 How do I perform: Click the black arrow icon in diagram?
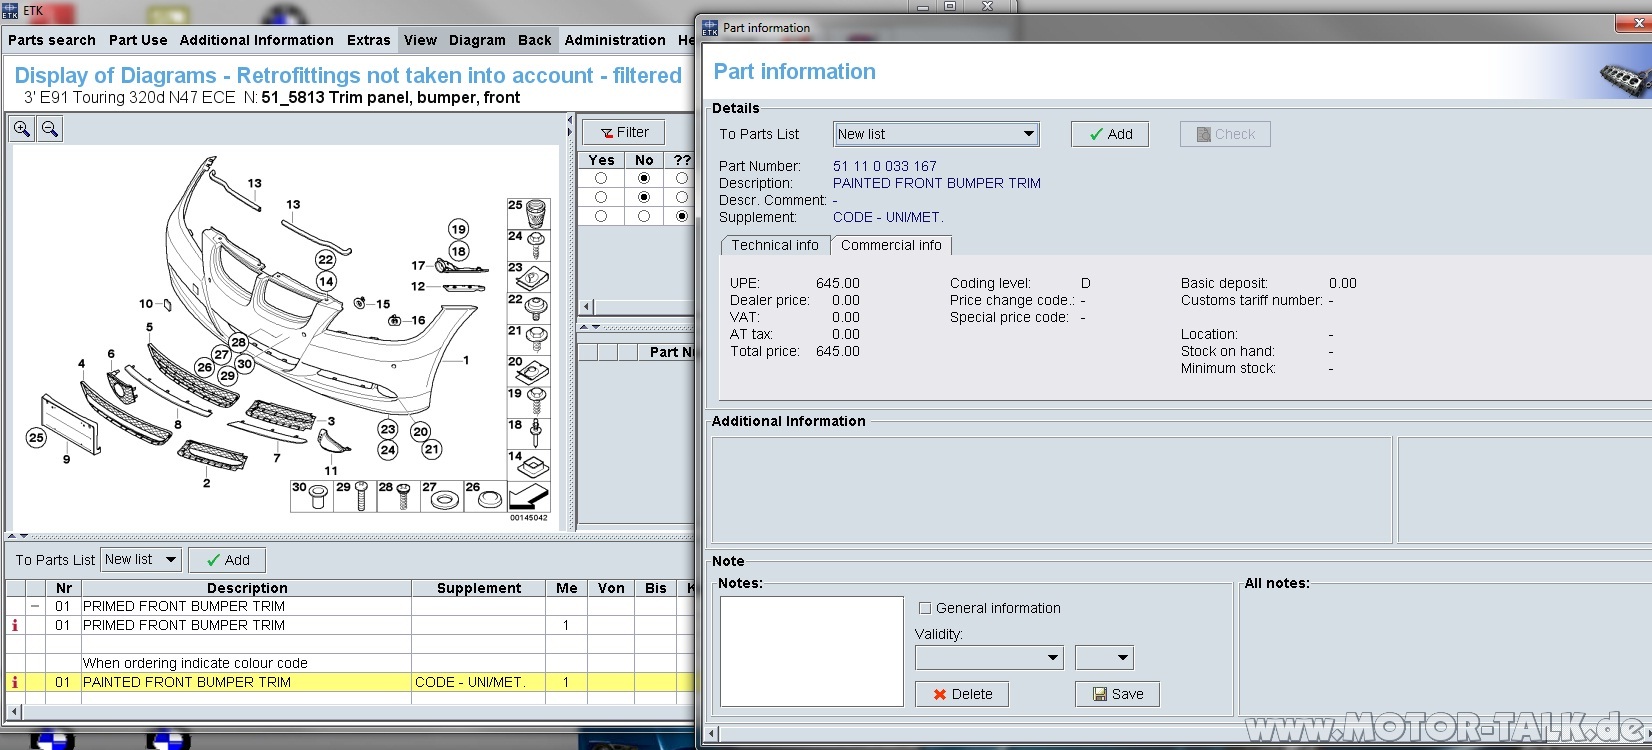pyautogui.click(x=529, y=497)
